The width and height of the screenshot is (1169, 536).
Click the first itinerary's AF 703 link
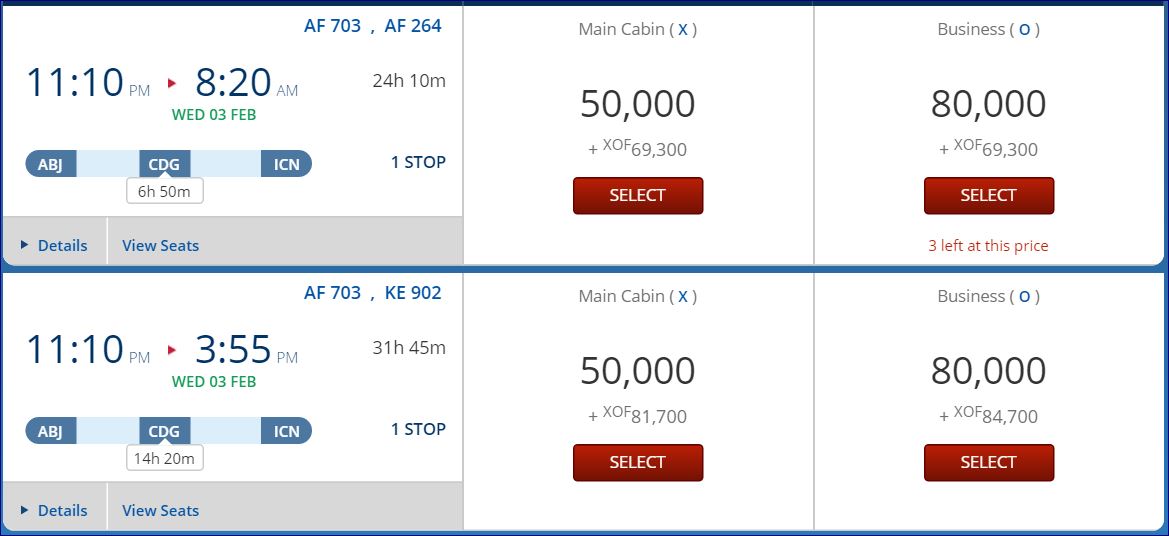pos(332,26)
